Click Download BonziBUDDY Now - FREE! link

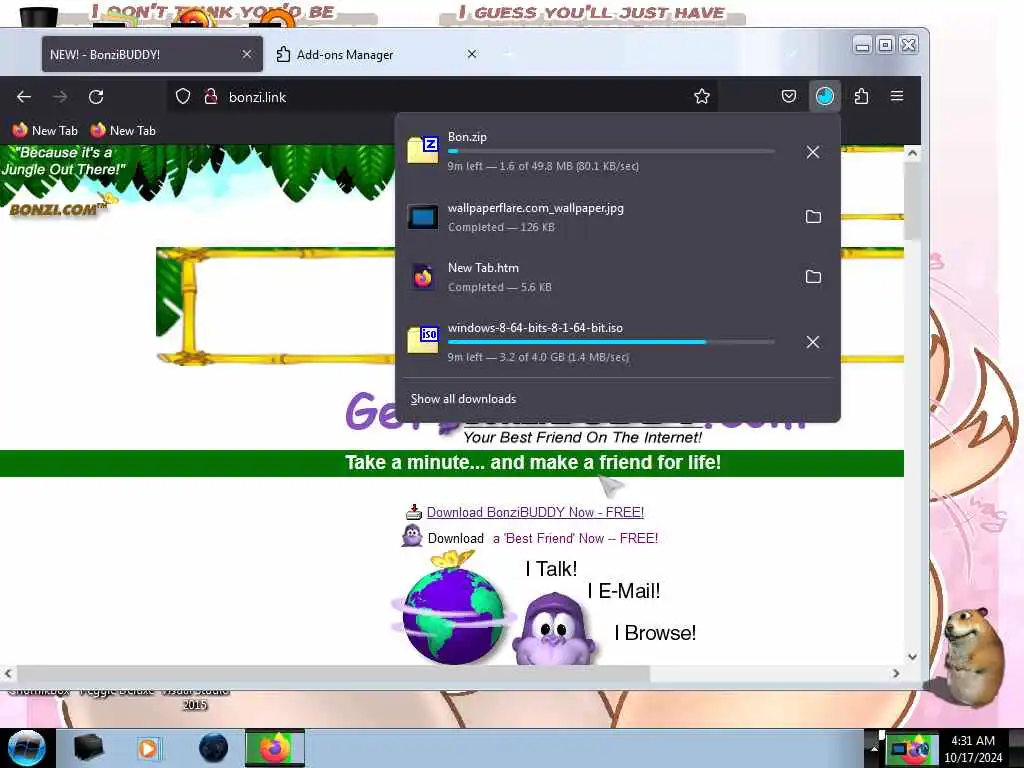[x=536, y=513]
